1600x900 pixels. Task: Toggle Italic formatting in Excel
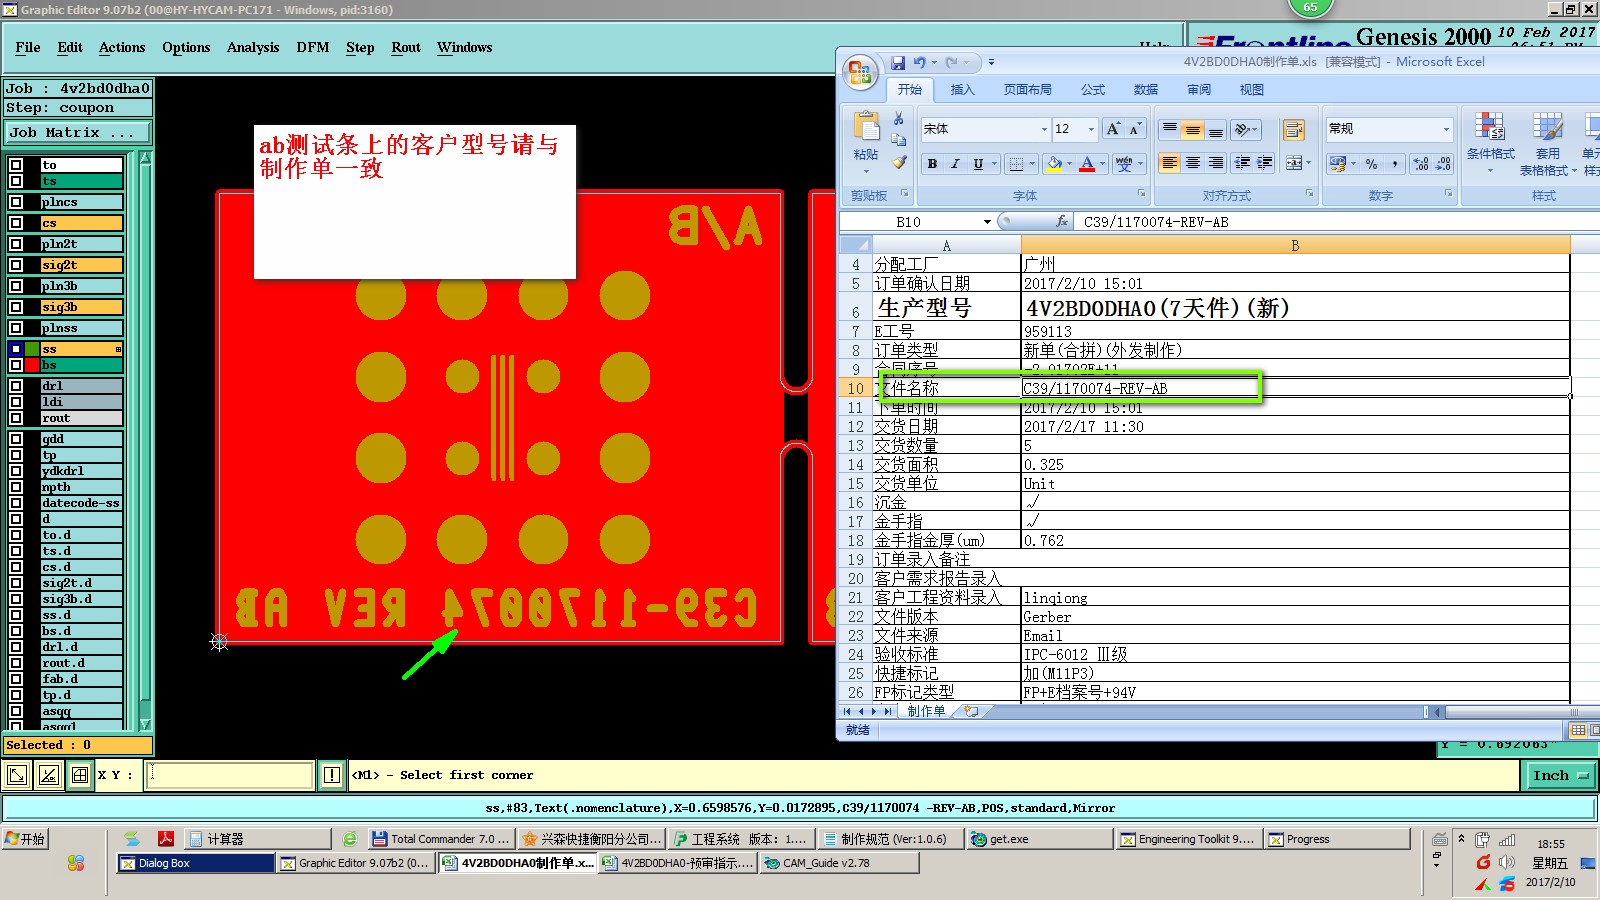tap(955, 163)
